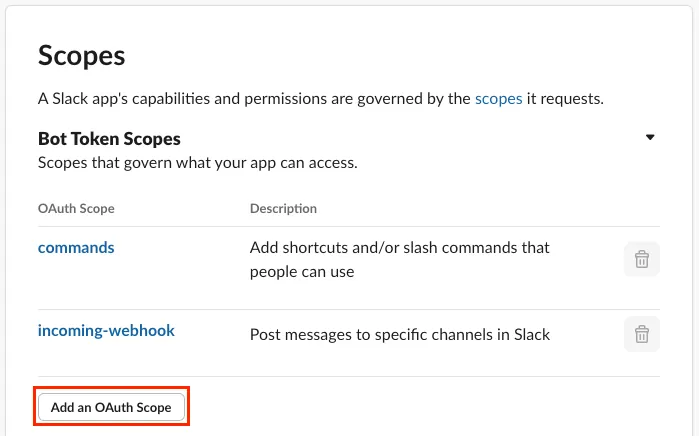Open the scopes documentation link
The image size is (699, 436).
498,99
